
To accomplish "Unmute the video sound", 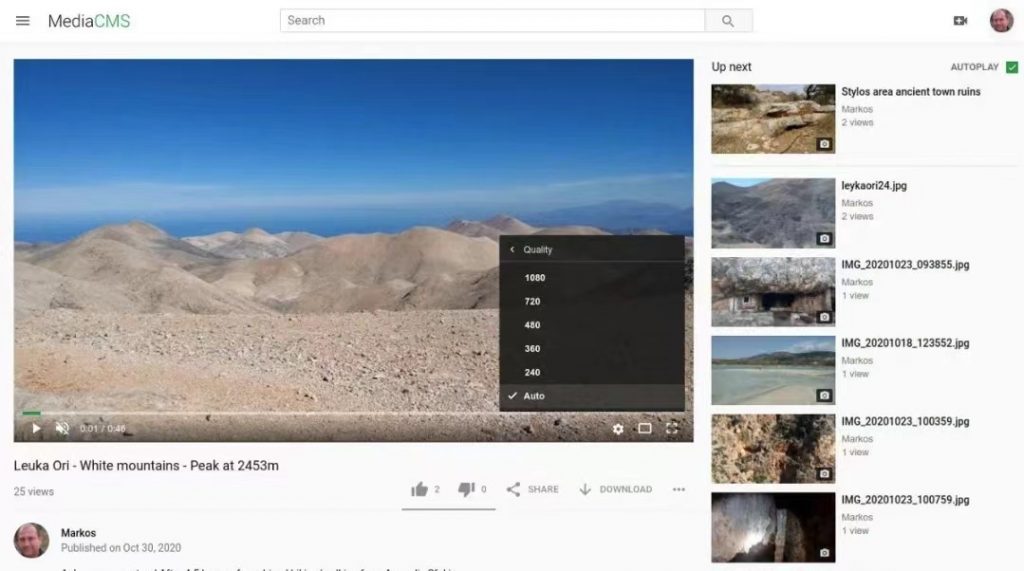I will click(62, 429).
